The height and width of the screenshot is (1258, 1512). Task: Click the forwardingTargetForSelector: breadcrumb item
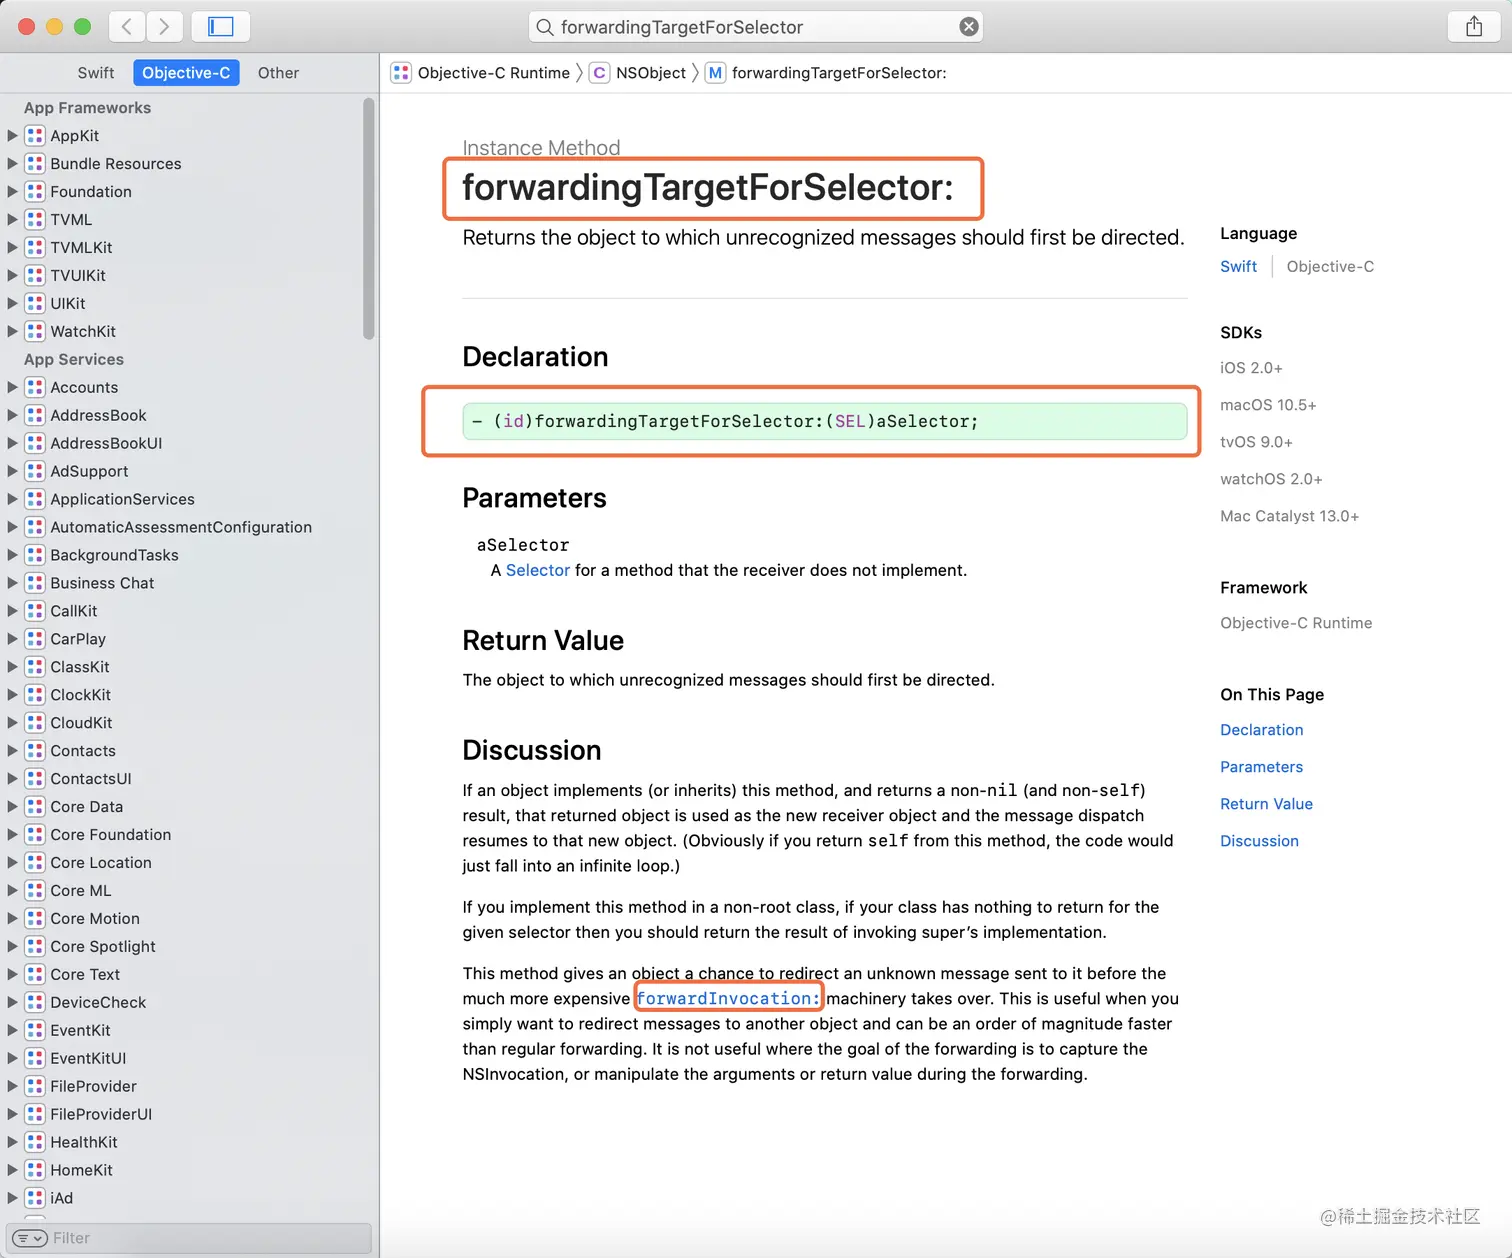click(826, 73)
